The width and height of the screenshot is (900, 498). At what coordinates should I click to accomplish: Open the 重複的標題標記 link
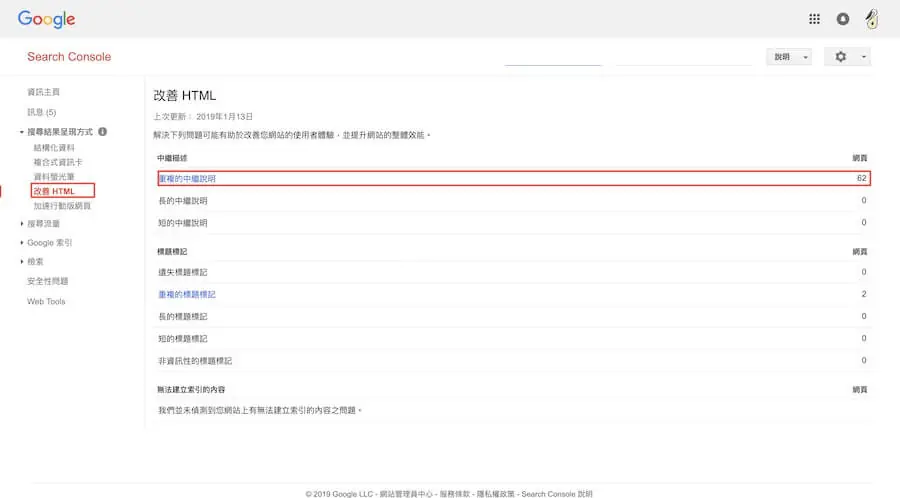[187, 294]
